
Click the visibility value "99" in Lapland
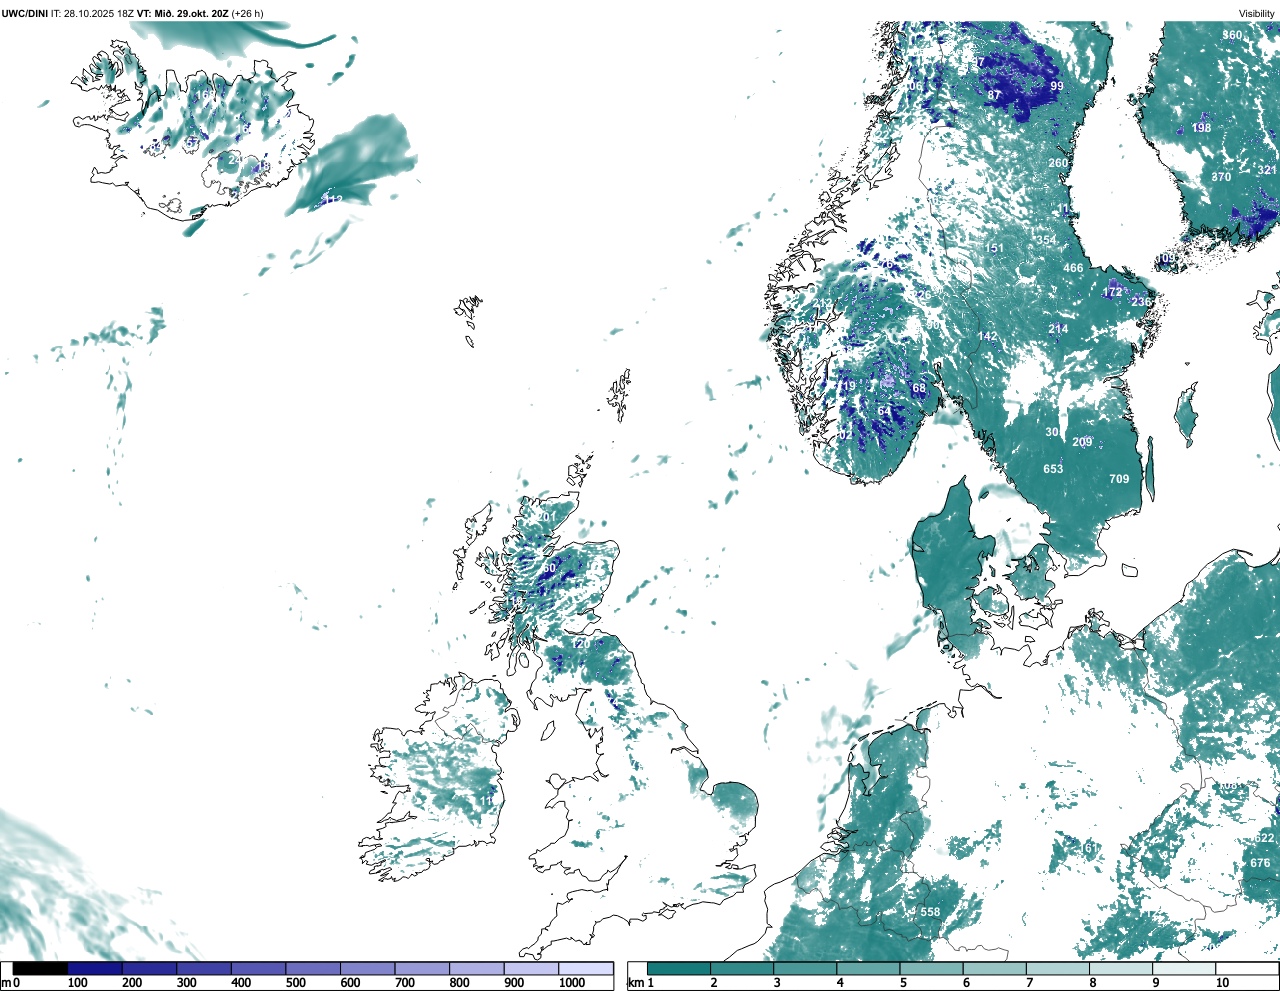tap(1057, 86)
